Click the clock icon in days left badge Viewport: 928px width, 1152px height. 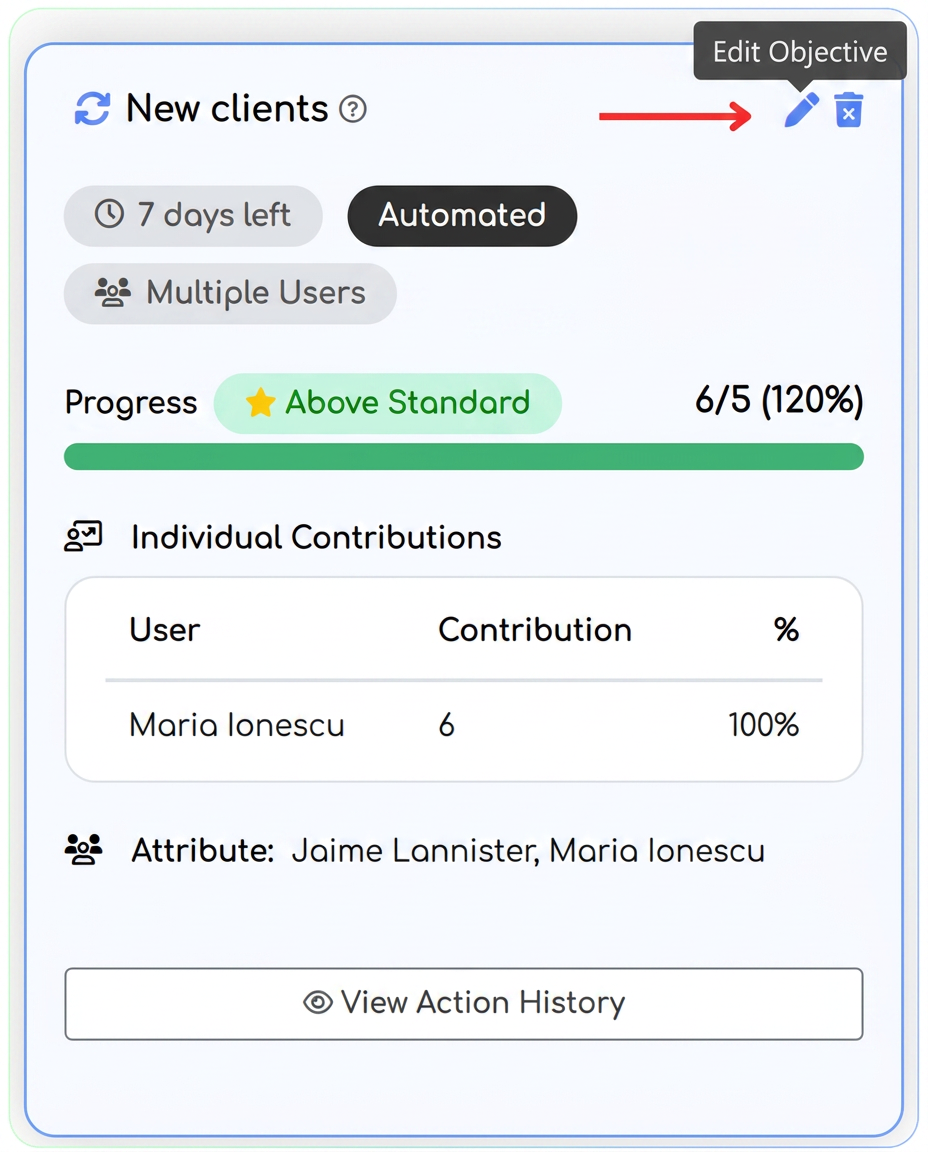pos(109,215)
